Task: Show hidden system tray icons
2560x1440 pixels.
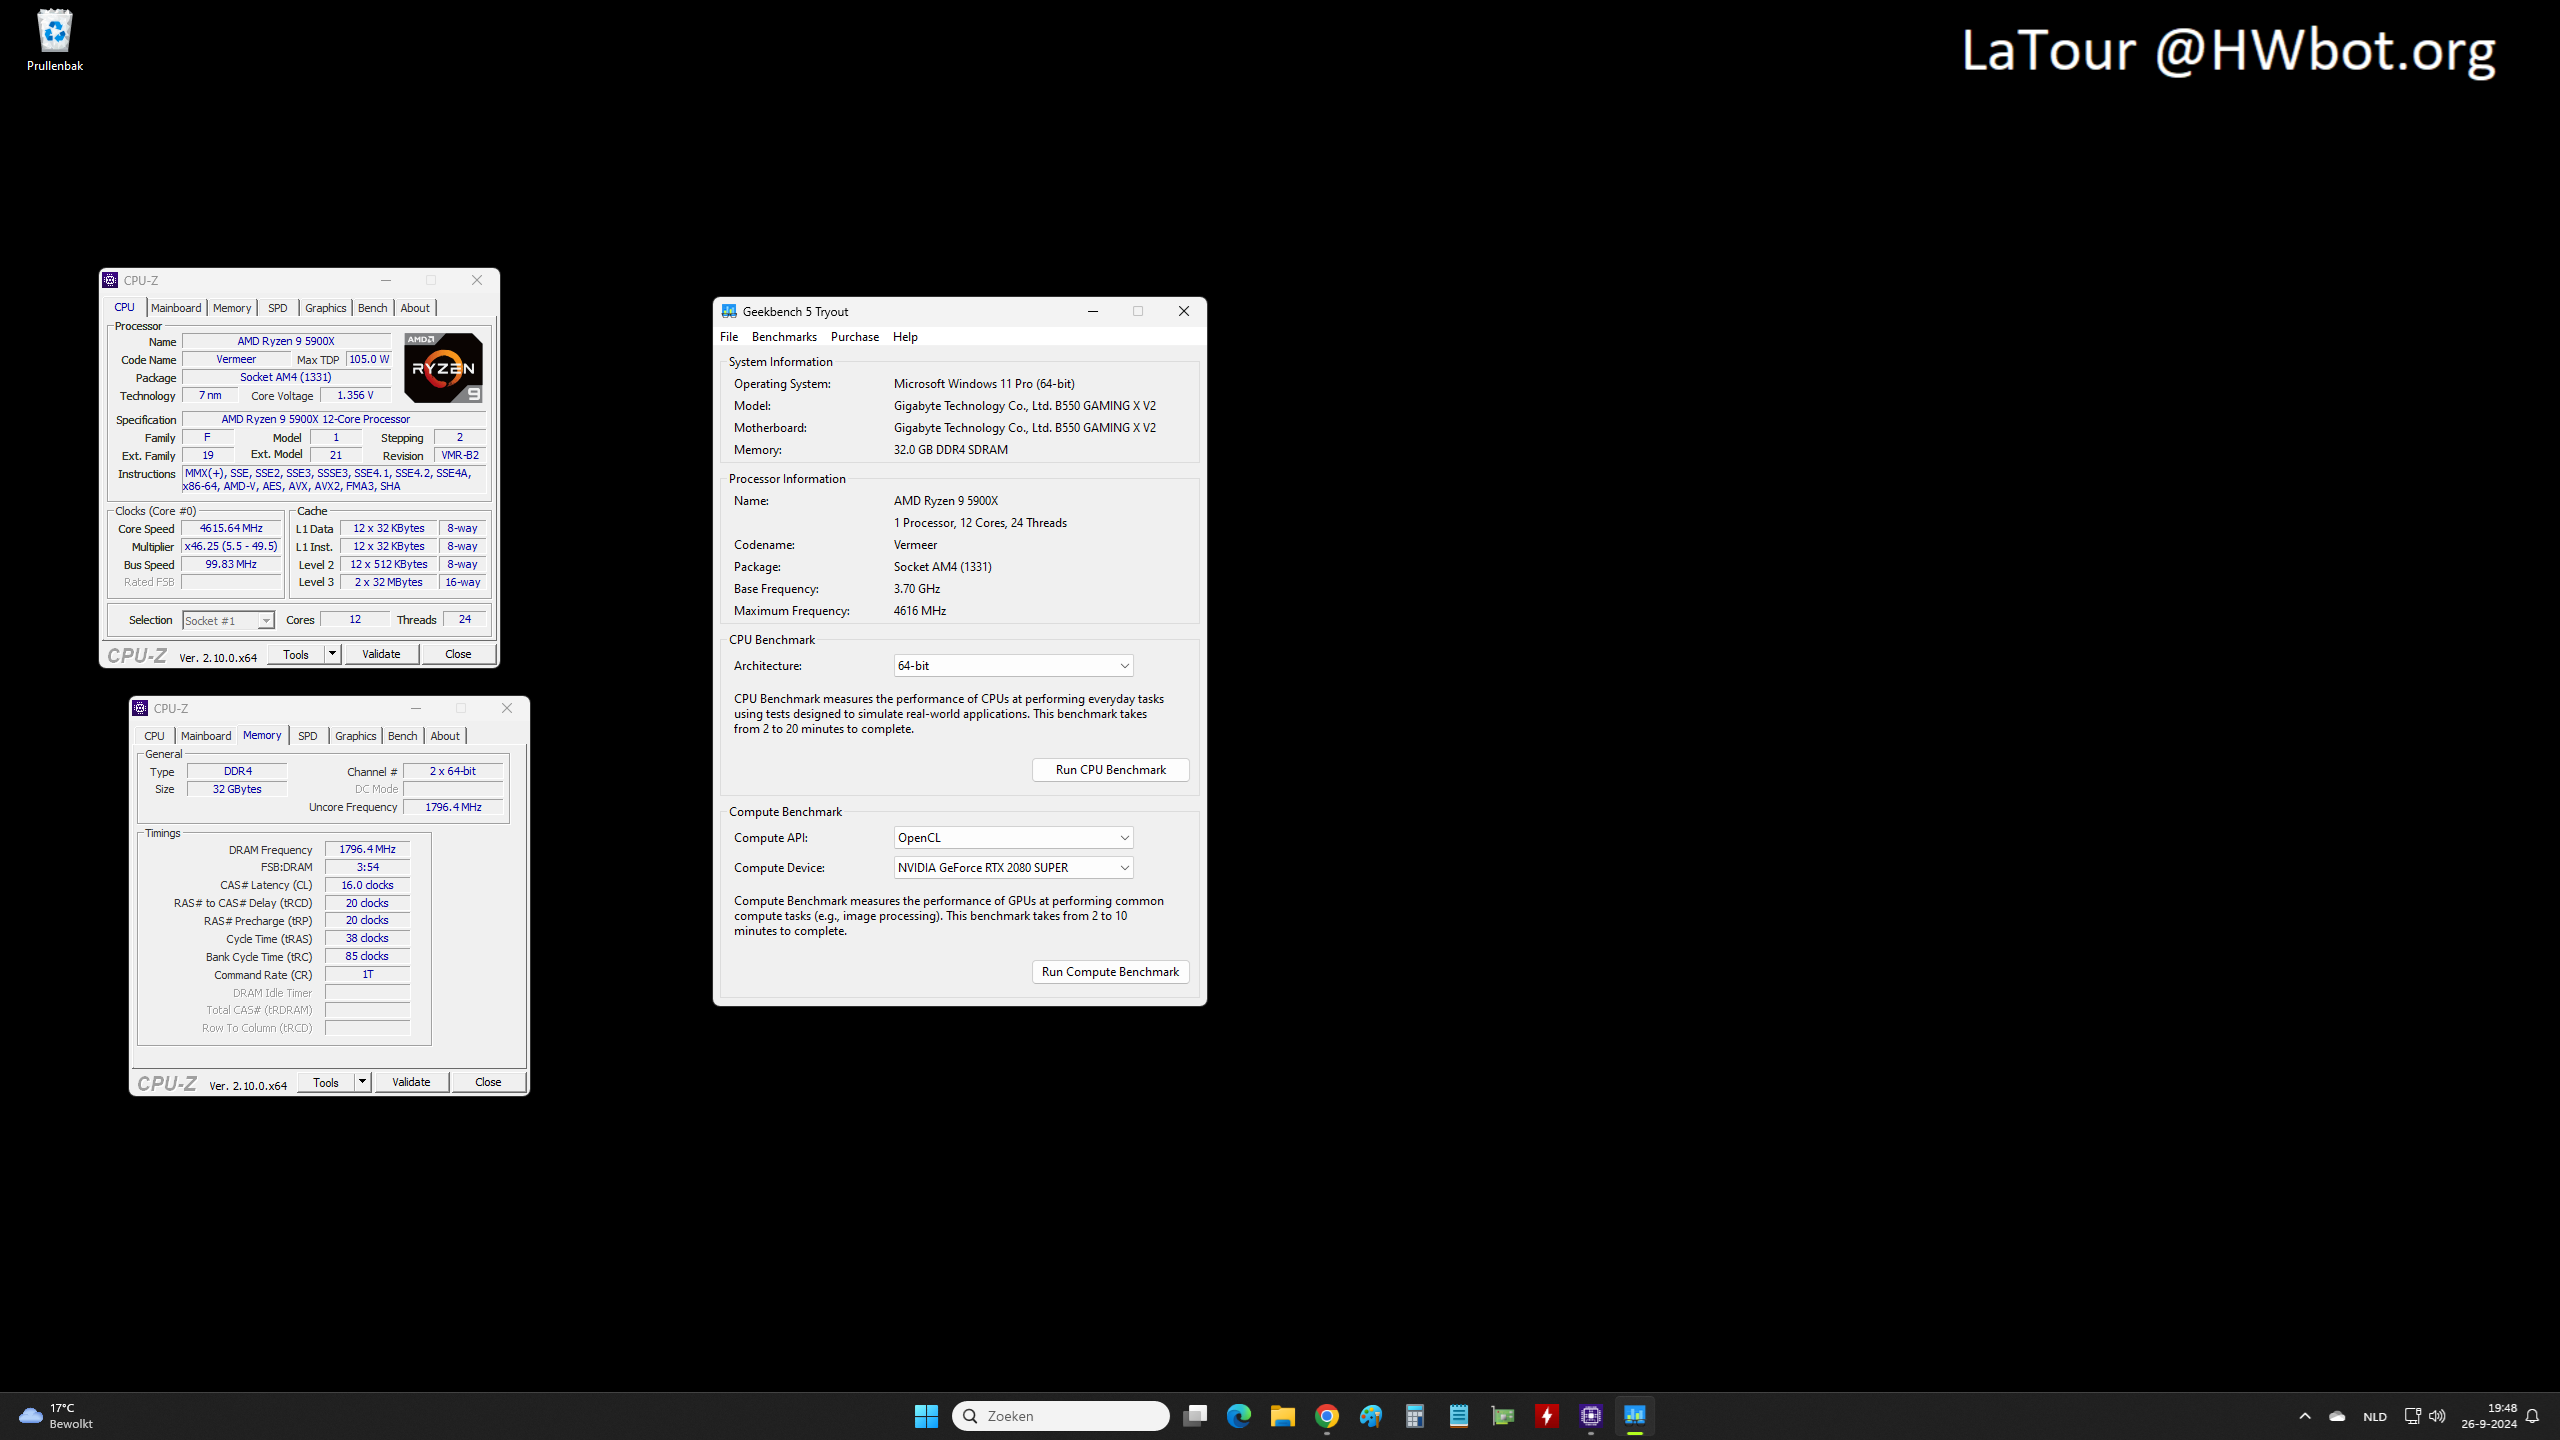Action: [2305, 1416]
